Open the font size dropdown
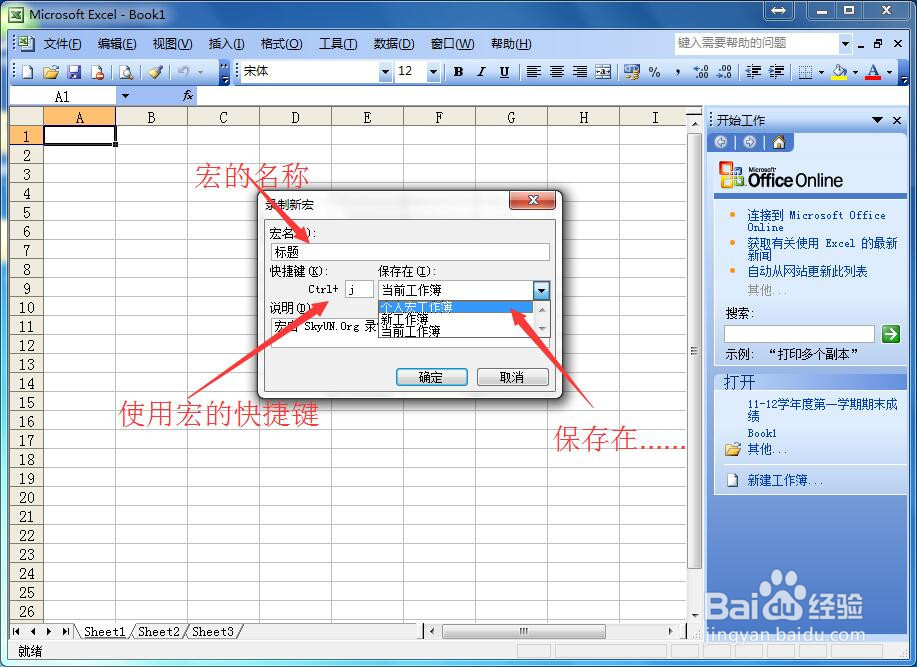 433,72
